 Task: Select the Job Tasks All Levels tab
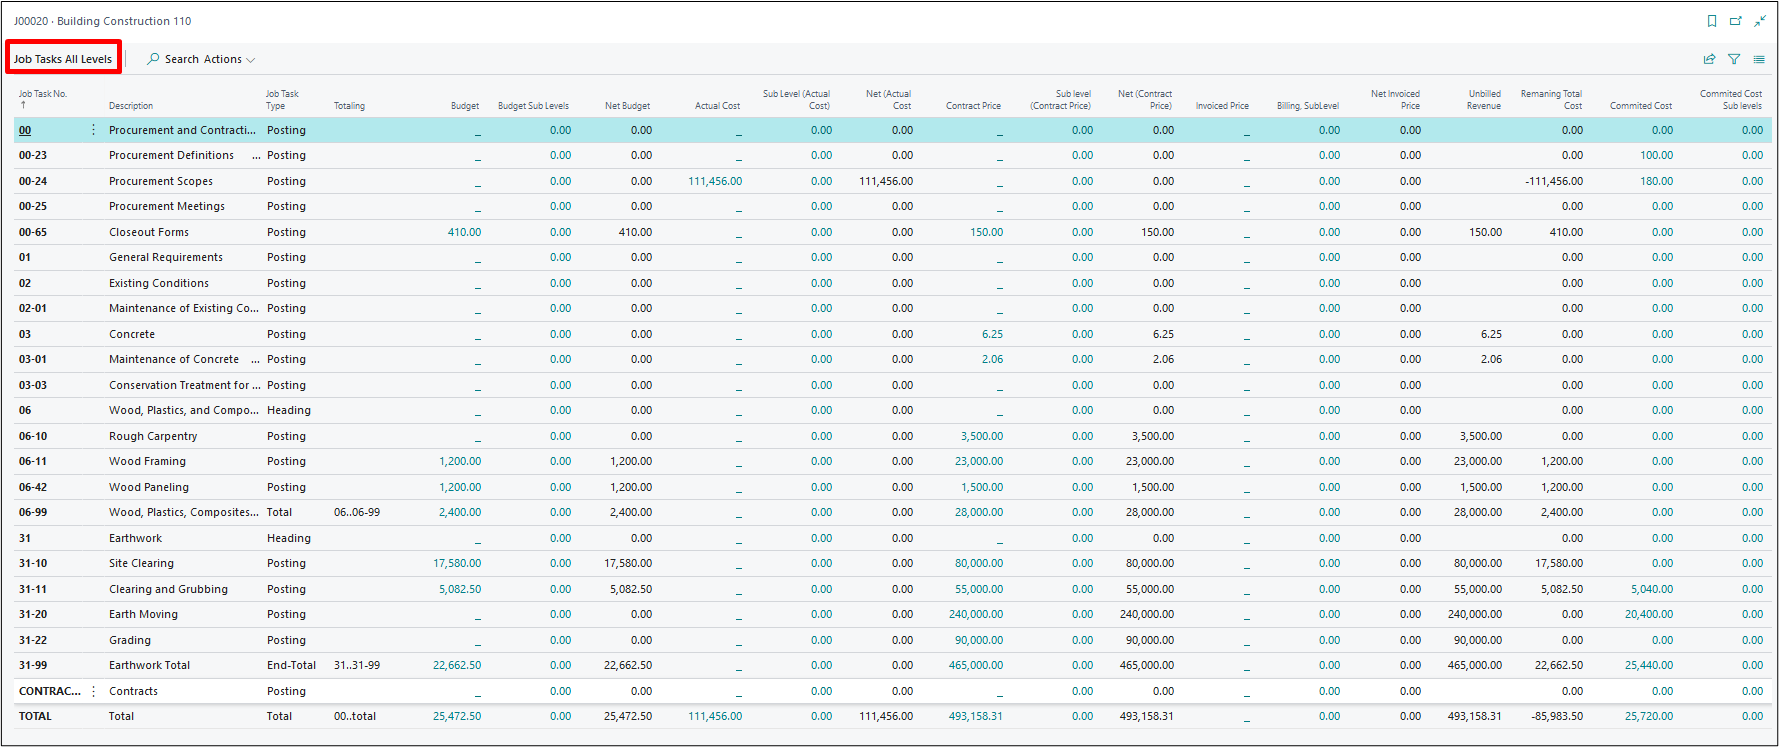click(63, 59)
